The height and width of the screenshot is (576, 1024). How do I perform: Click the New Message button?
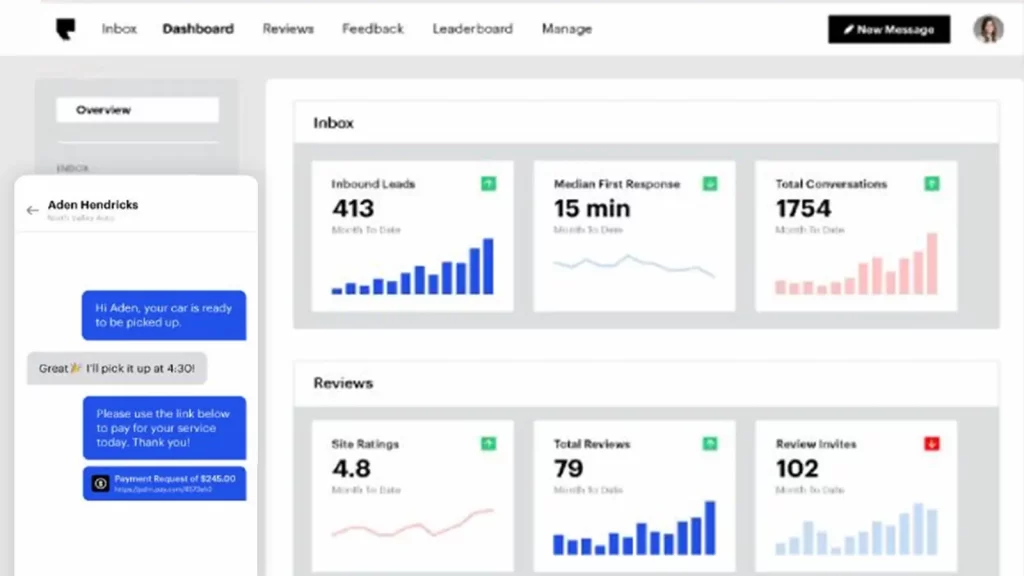pyautogui.click(x=888, y=29)
